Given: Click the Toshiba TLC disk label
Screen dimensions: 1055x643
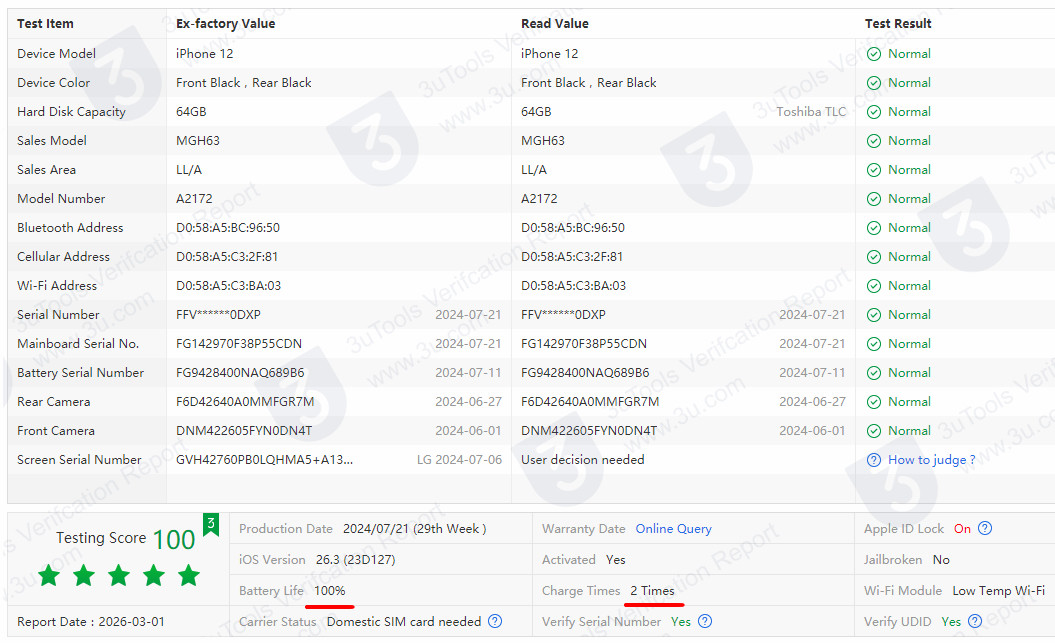Looking at the screenshot, I should [811, 112].
